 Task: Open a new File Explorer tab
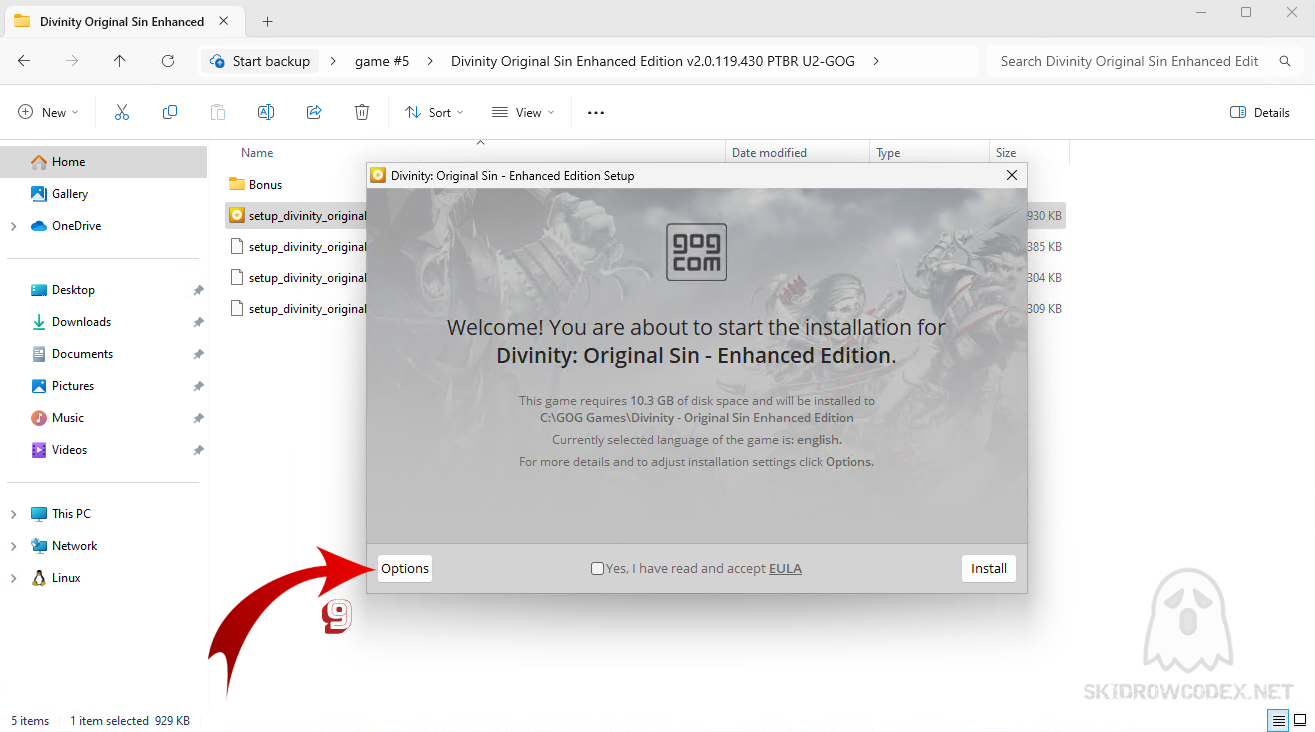click(268, 21)
